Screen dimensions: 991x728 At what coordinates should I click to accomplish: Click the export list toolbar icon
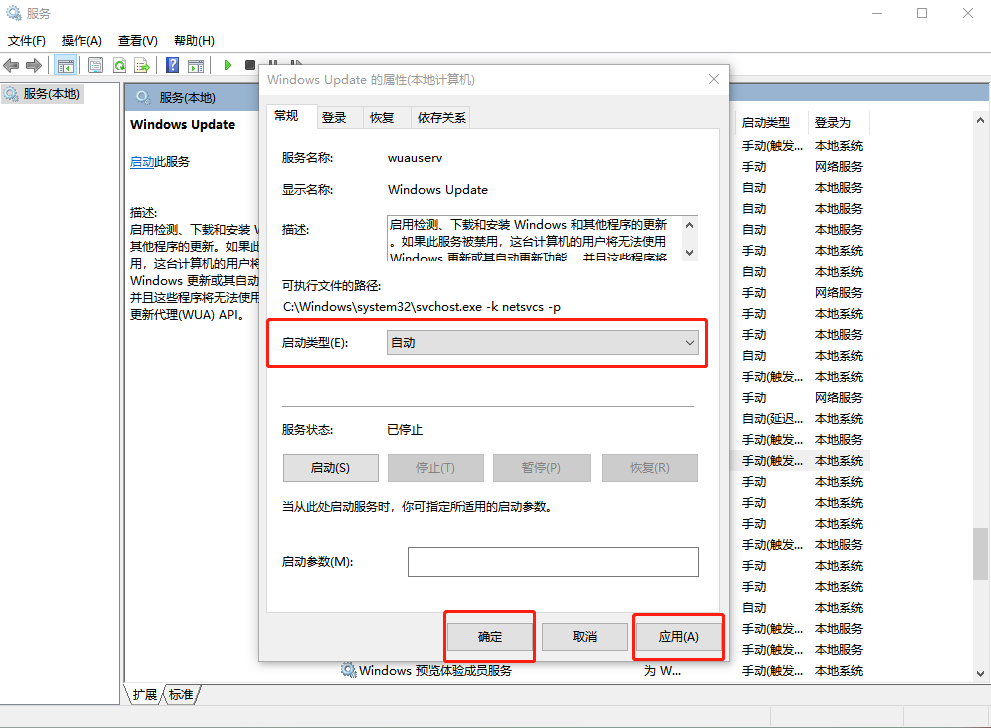click(x=142, y=64)
